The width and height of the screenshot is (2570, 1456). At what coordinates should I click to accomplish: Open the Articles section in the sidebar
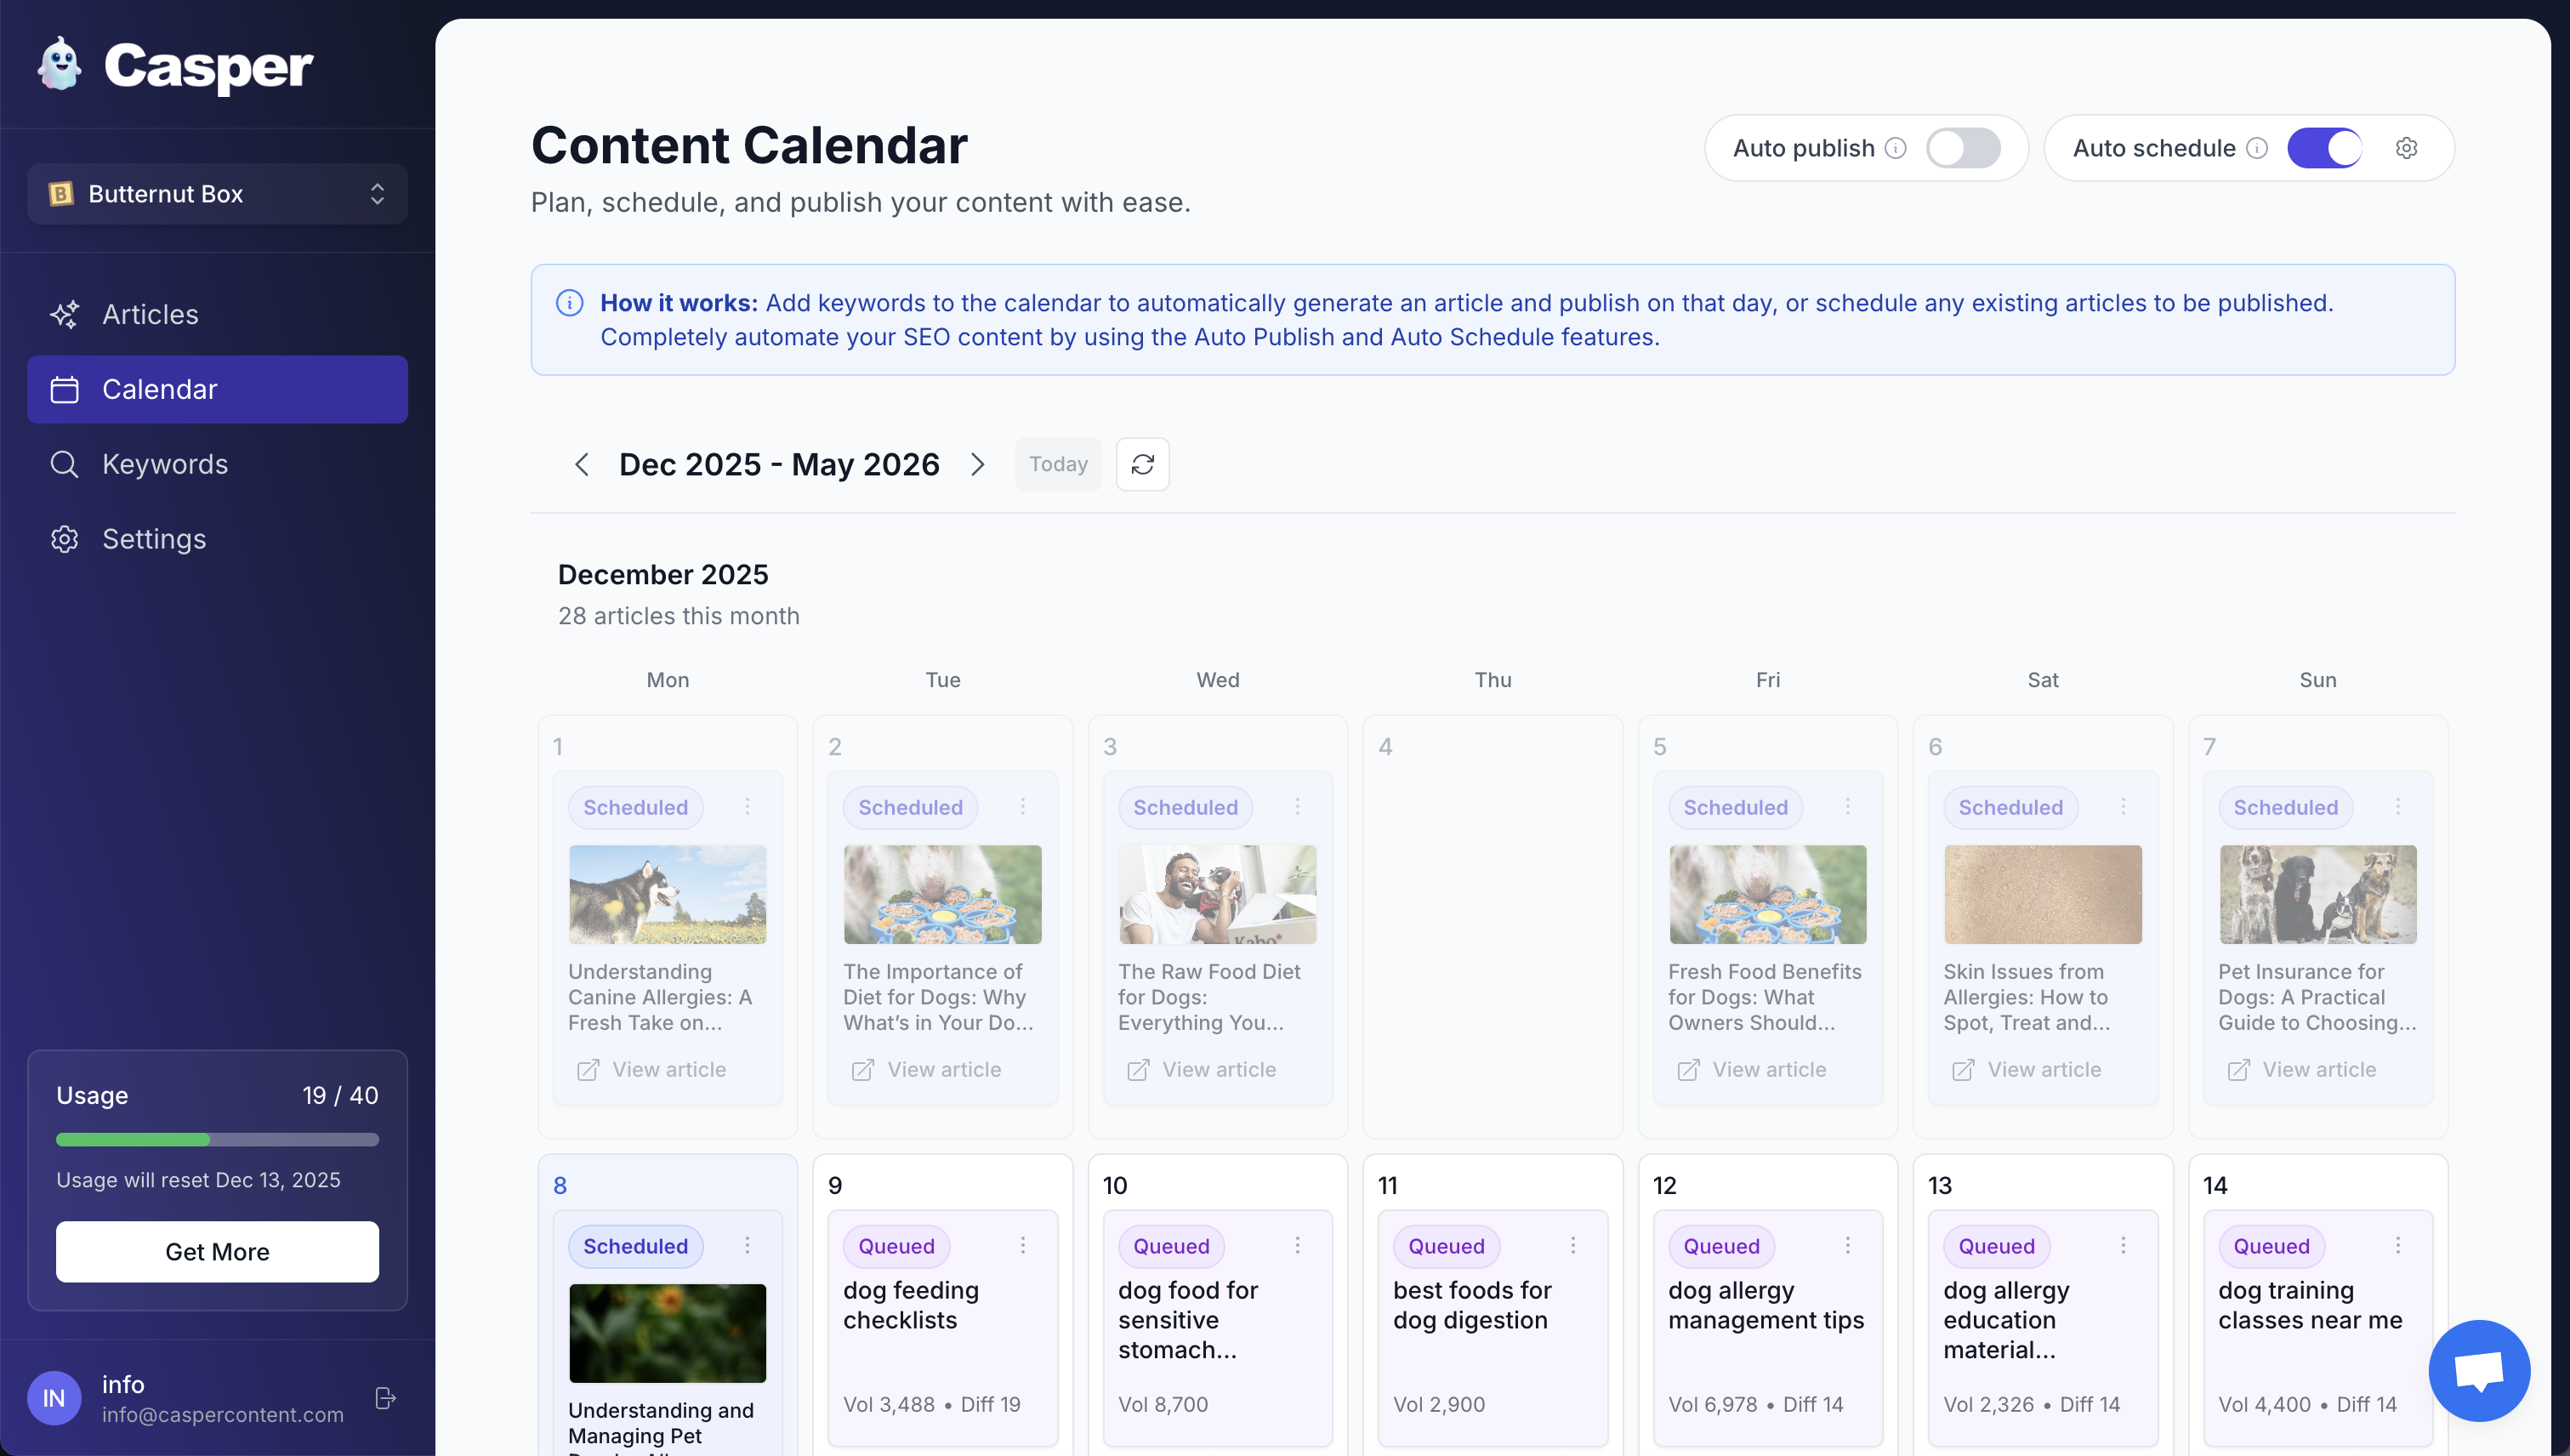[150, 314]
